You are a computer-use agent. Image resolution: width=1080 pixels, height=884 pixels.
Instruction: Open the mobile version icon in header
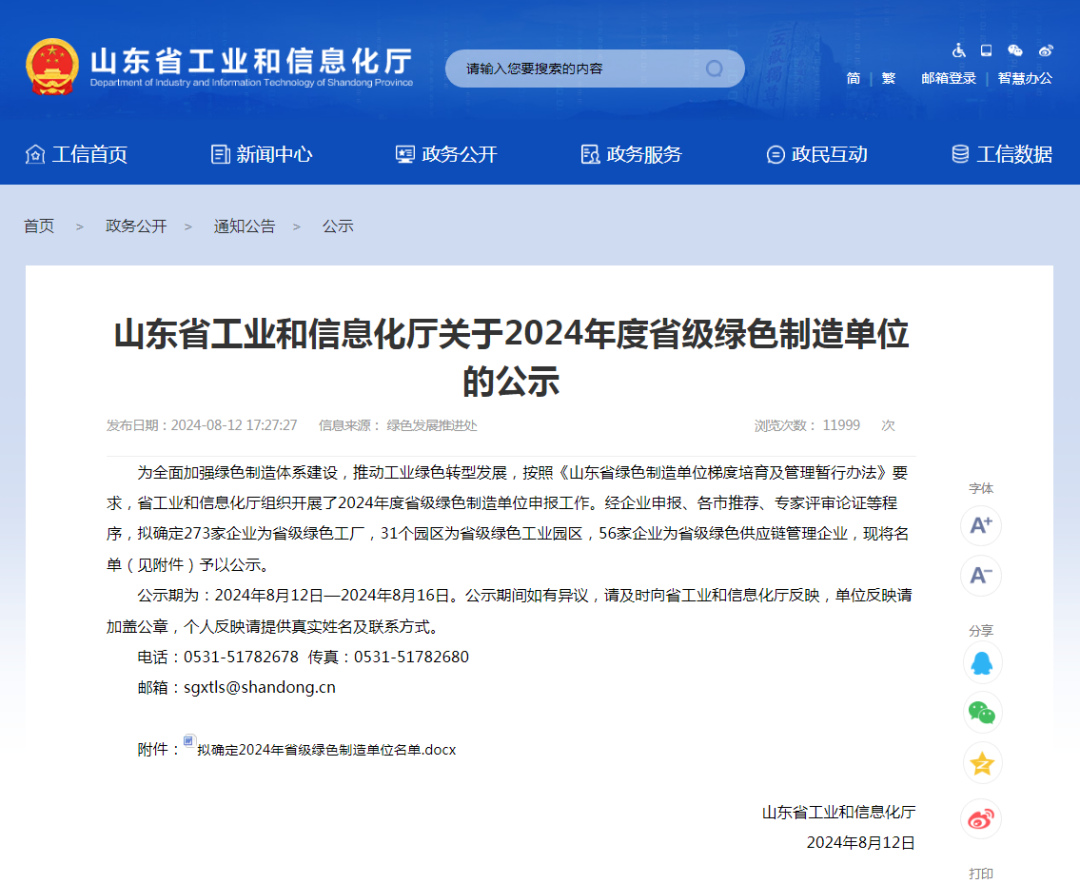click(986, 50)
